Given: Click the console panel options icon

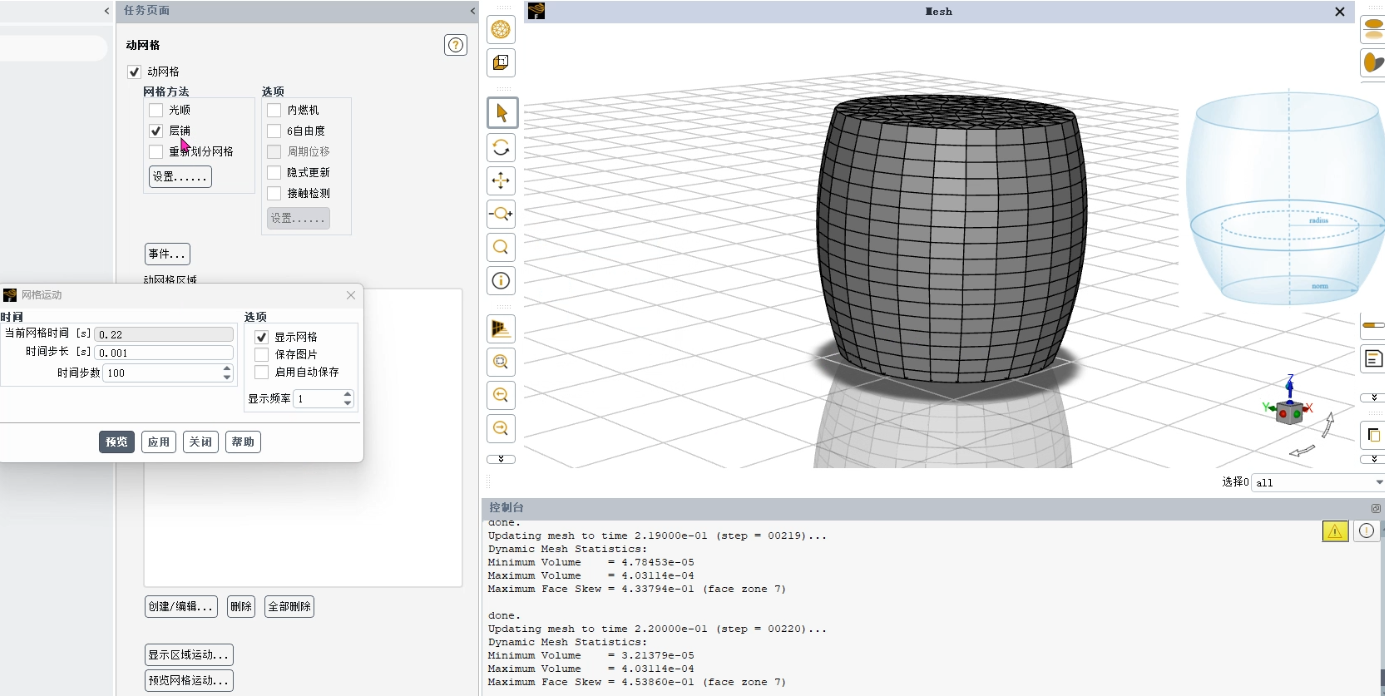Looking at the screenshot, I should tap(1376, 508).
